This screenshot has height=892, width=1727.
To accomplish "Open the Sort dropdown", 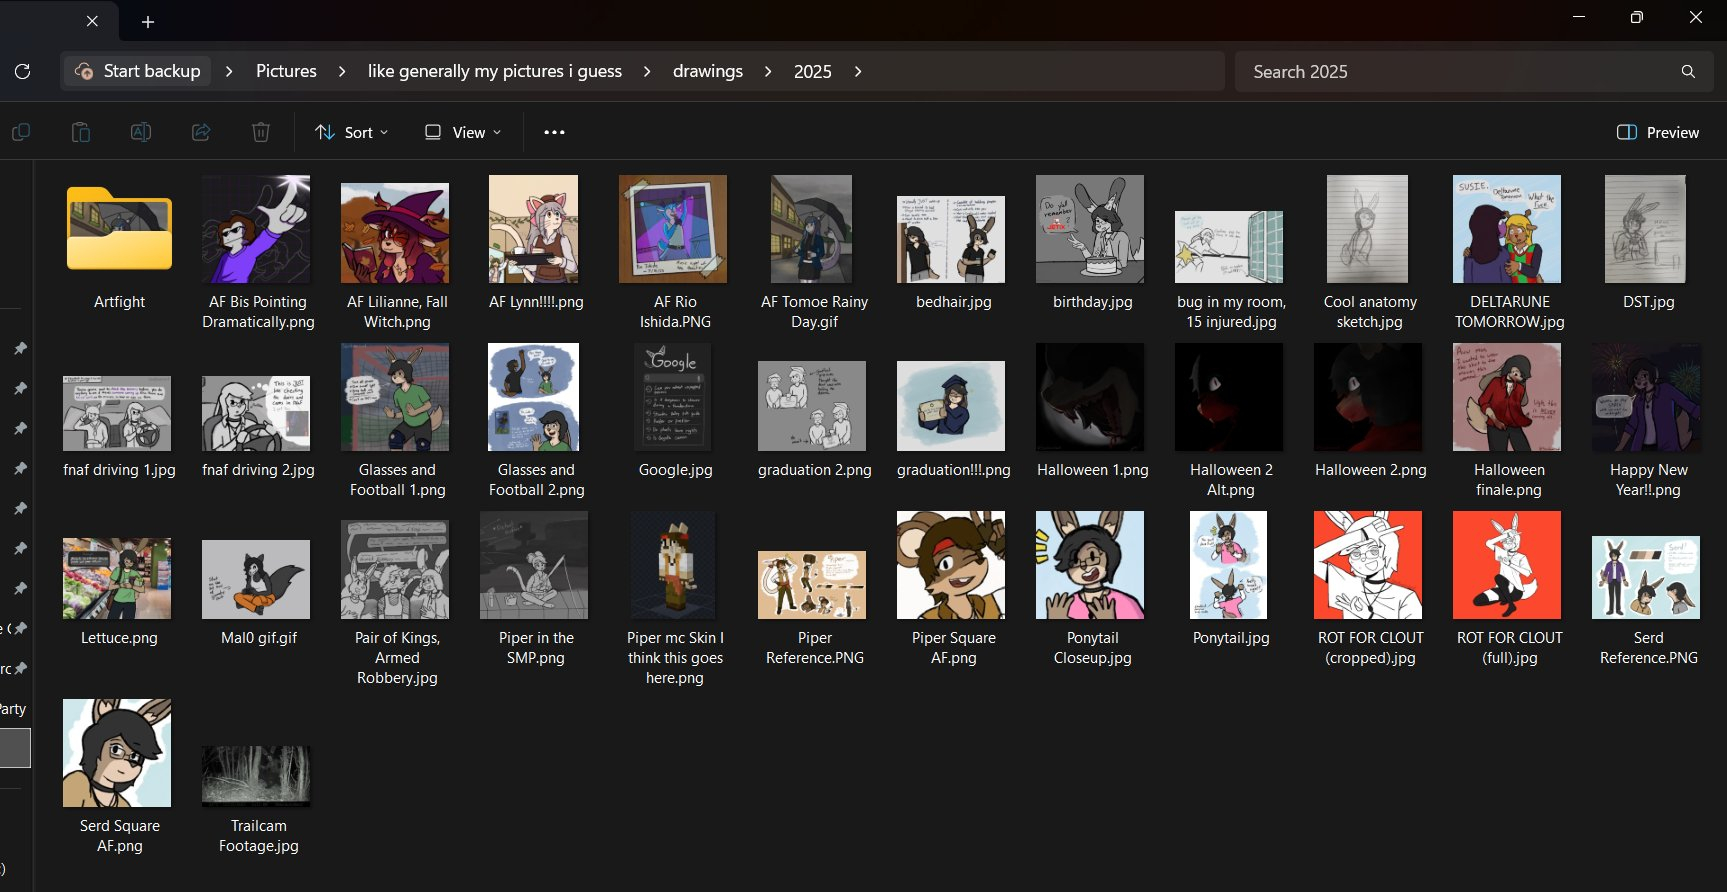I will coord(351,132).
